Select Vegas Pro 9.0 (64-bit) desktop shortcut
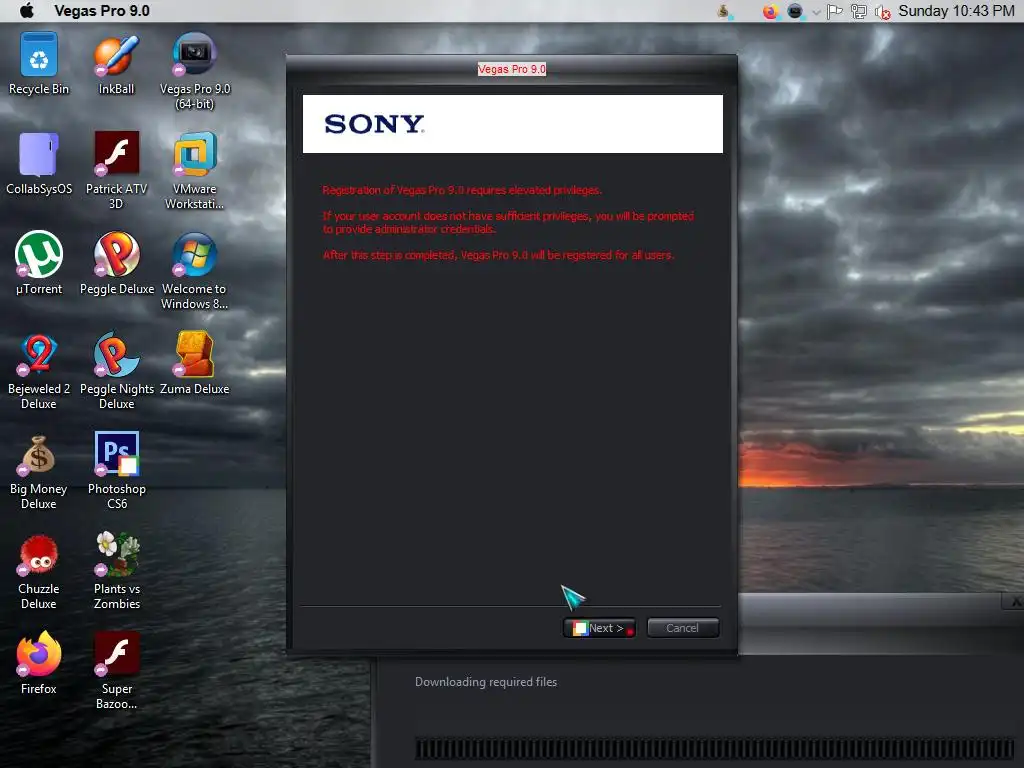The image size is (1024, 768). pos(195,71)
